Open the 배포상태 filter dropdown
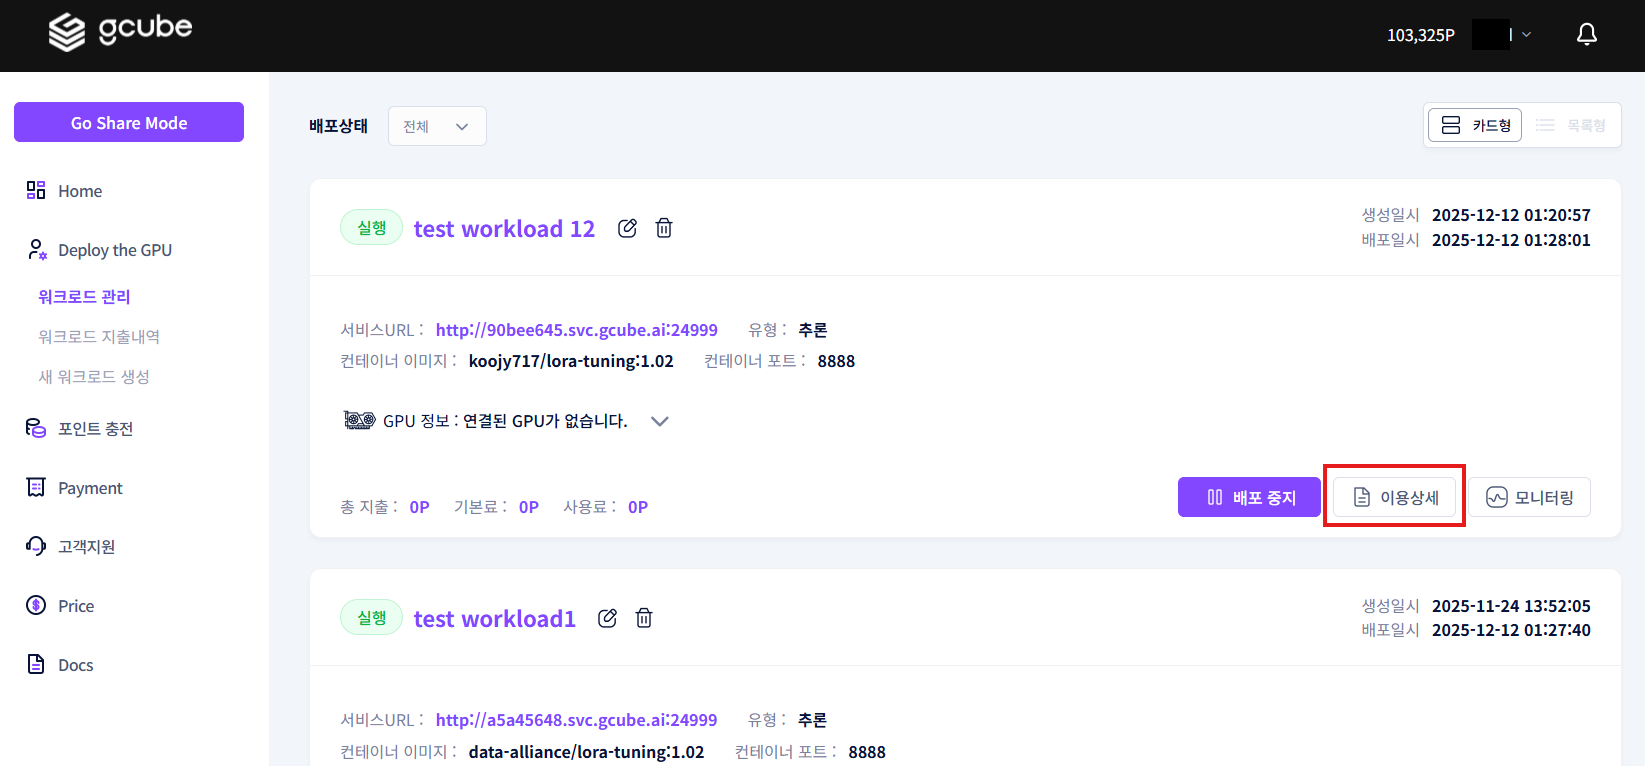This screenshot has height=766, width=1645. click(437, 126)
